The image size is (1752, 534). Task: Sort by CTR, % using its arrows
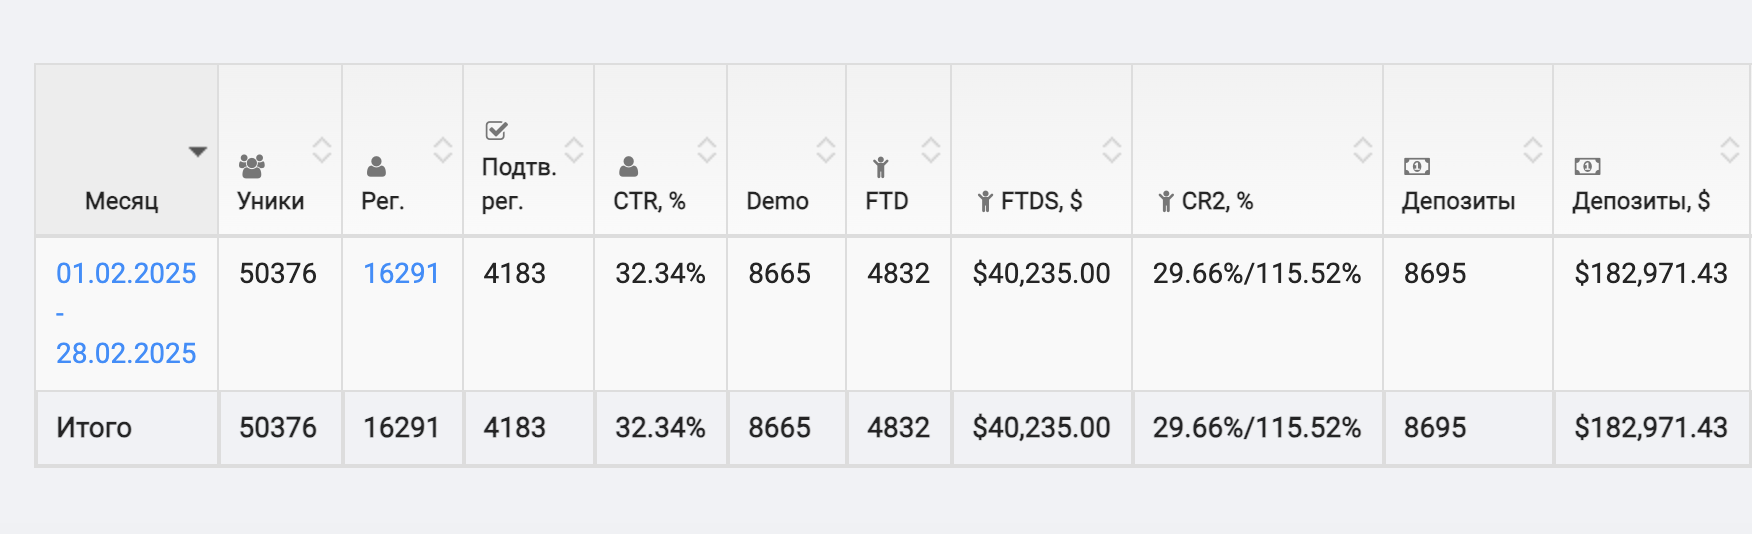[x=707, y=150]
